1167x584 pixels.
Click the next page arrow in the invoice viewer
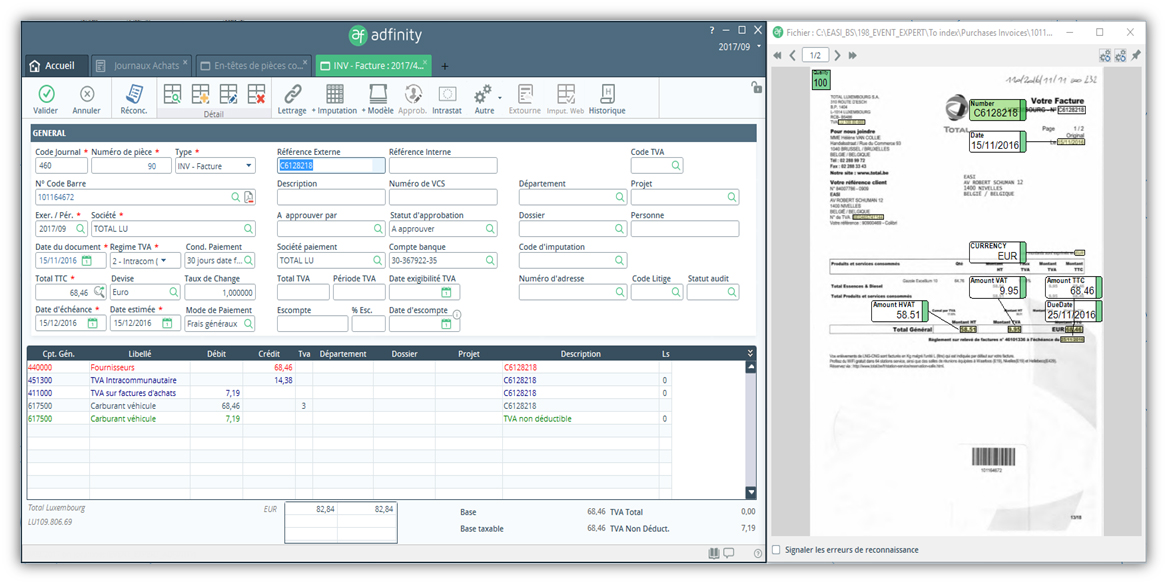(x=839, y=55)
